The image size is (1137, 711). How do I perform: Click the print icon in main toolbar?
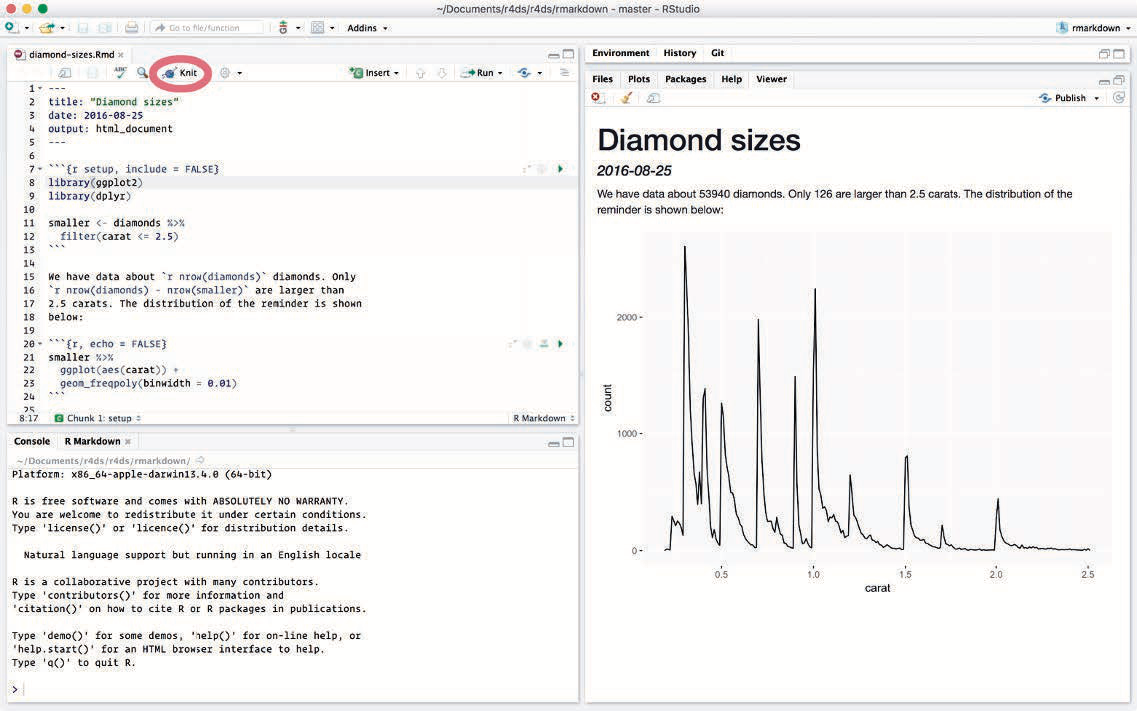coord(132,28)
